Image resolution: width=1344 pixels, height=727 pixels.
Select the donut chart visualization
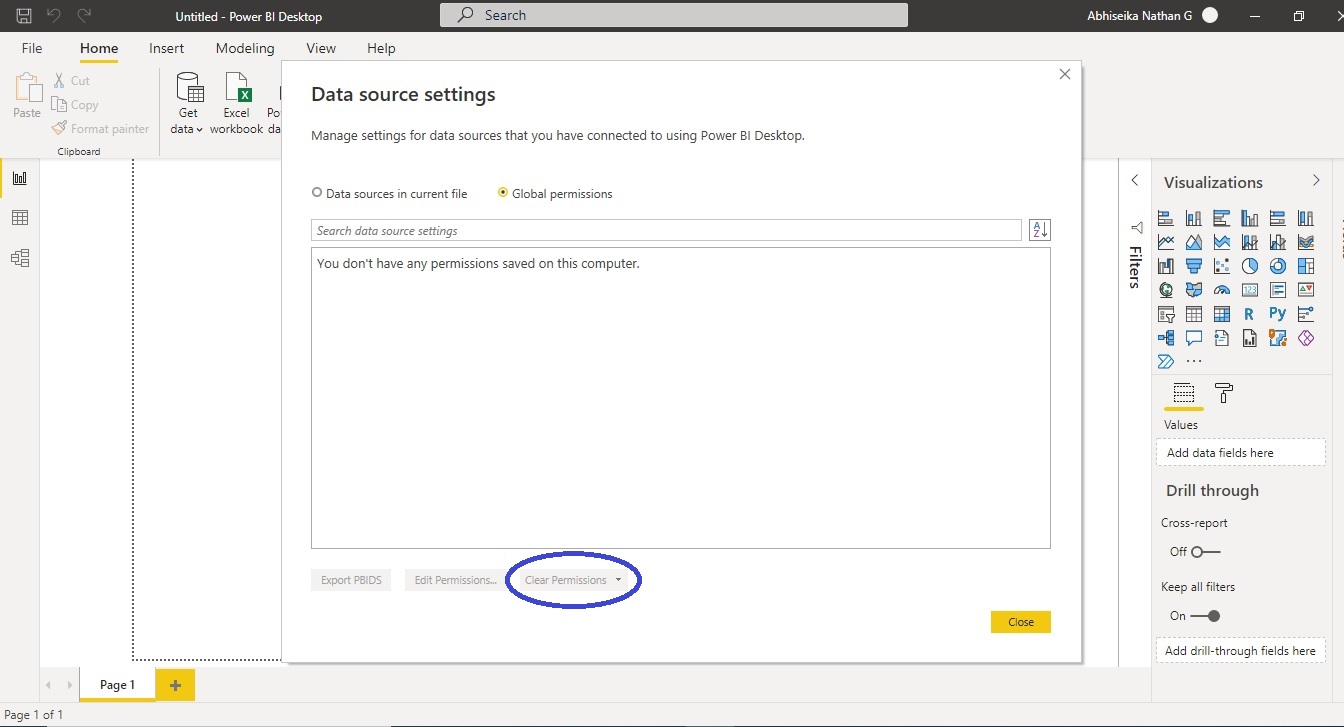1277,266
